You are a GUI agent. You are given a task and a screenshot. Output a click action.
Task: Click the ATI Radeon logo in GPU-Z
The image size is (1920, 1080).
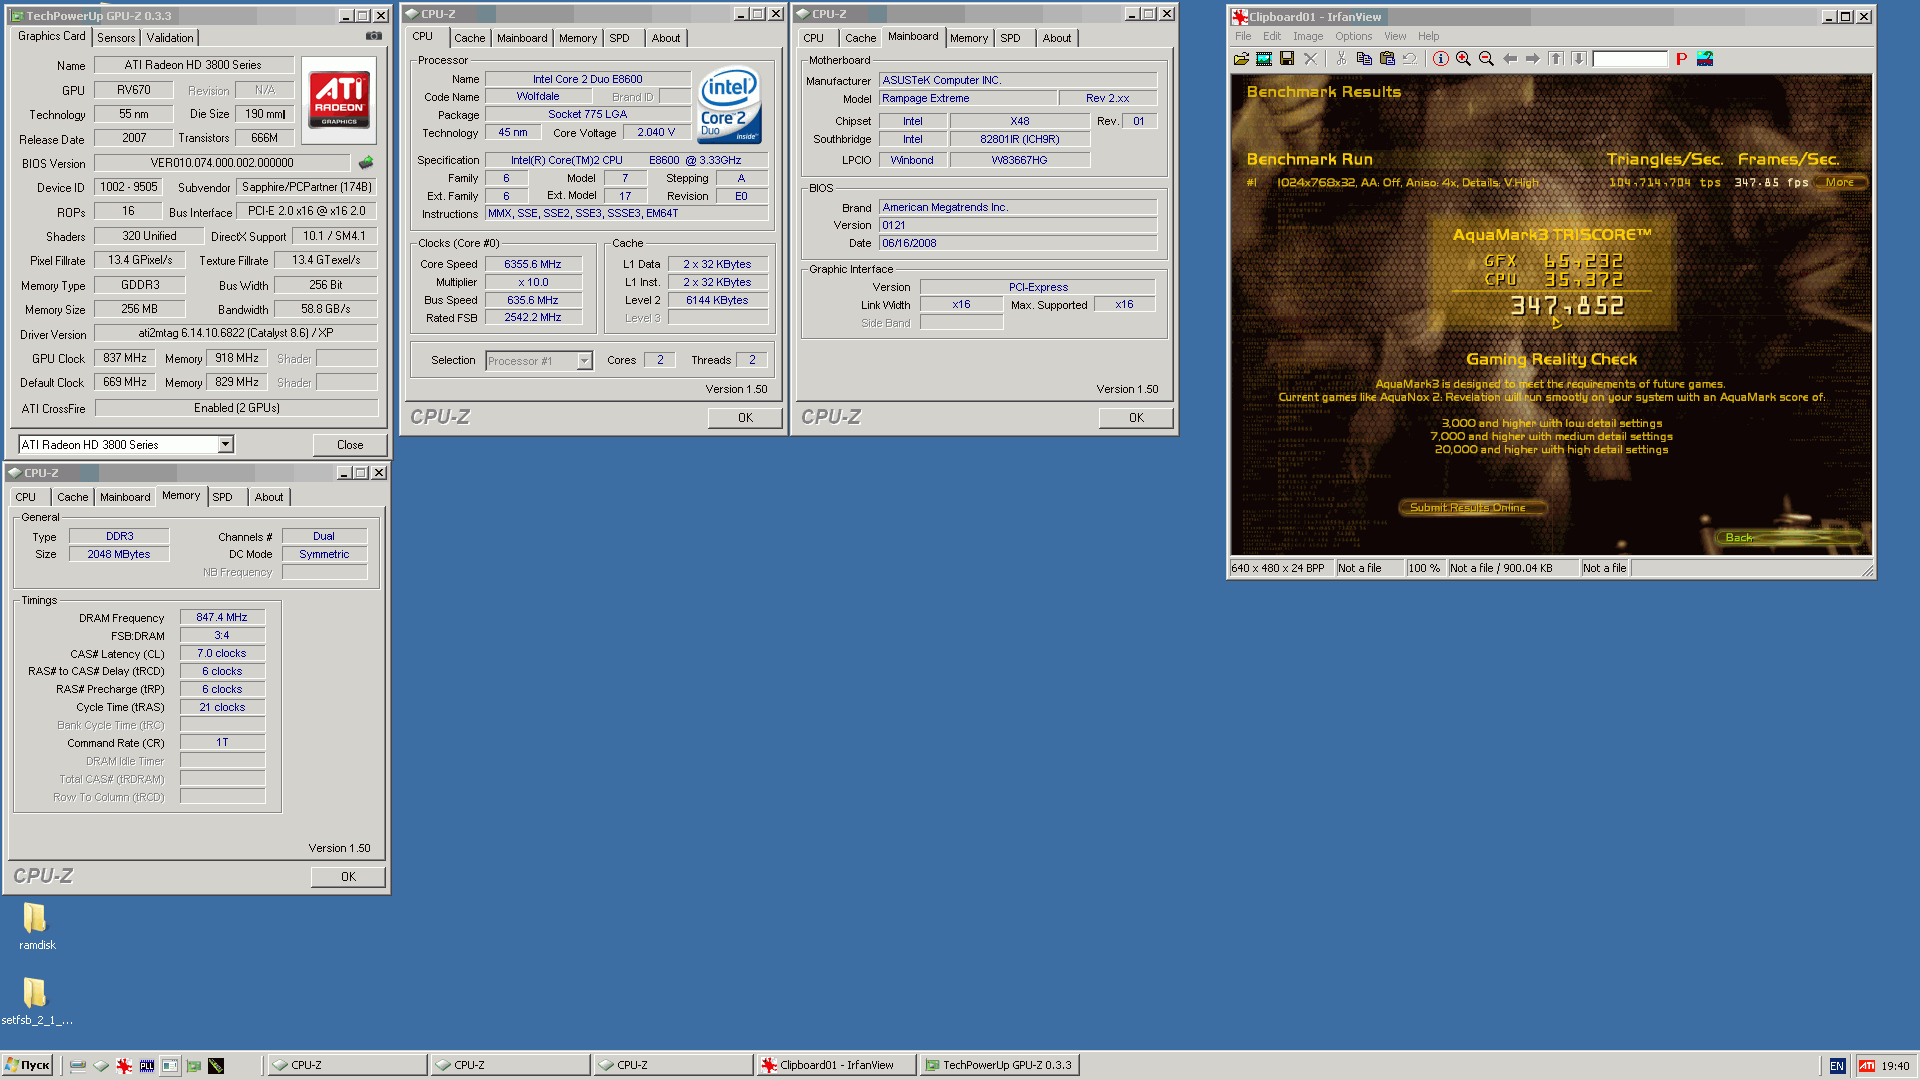click(x=339, y=99)
